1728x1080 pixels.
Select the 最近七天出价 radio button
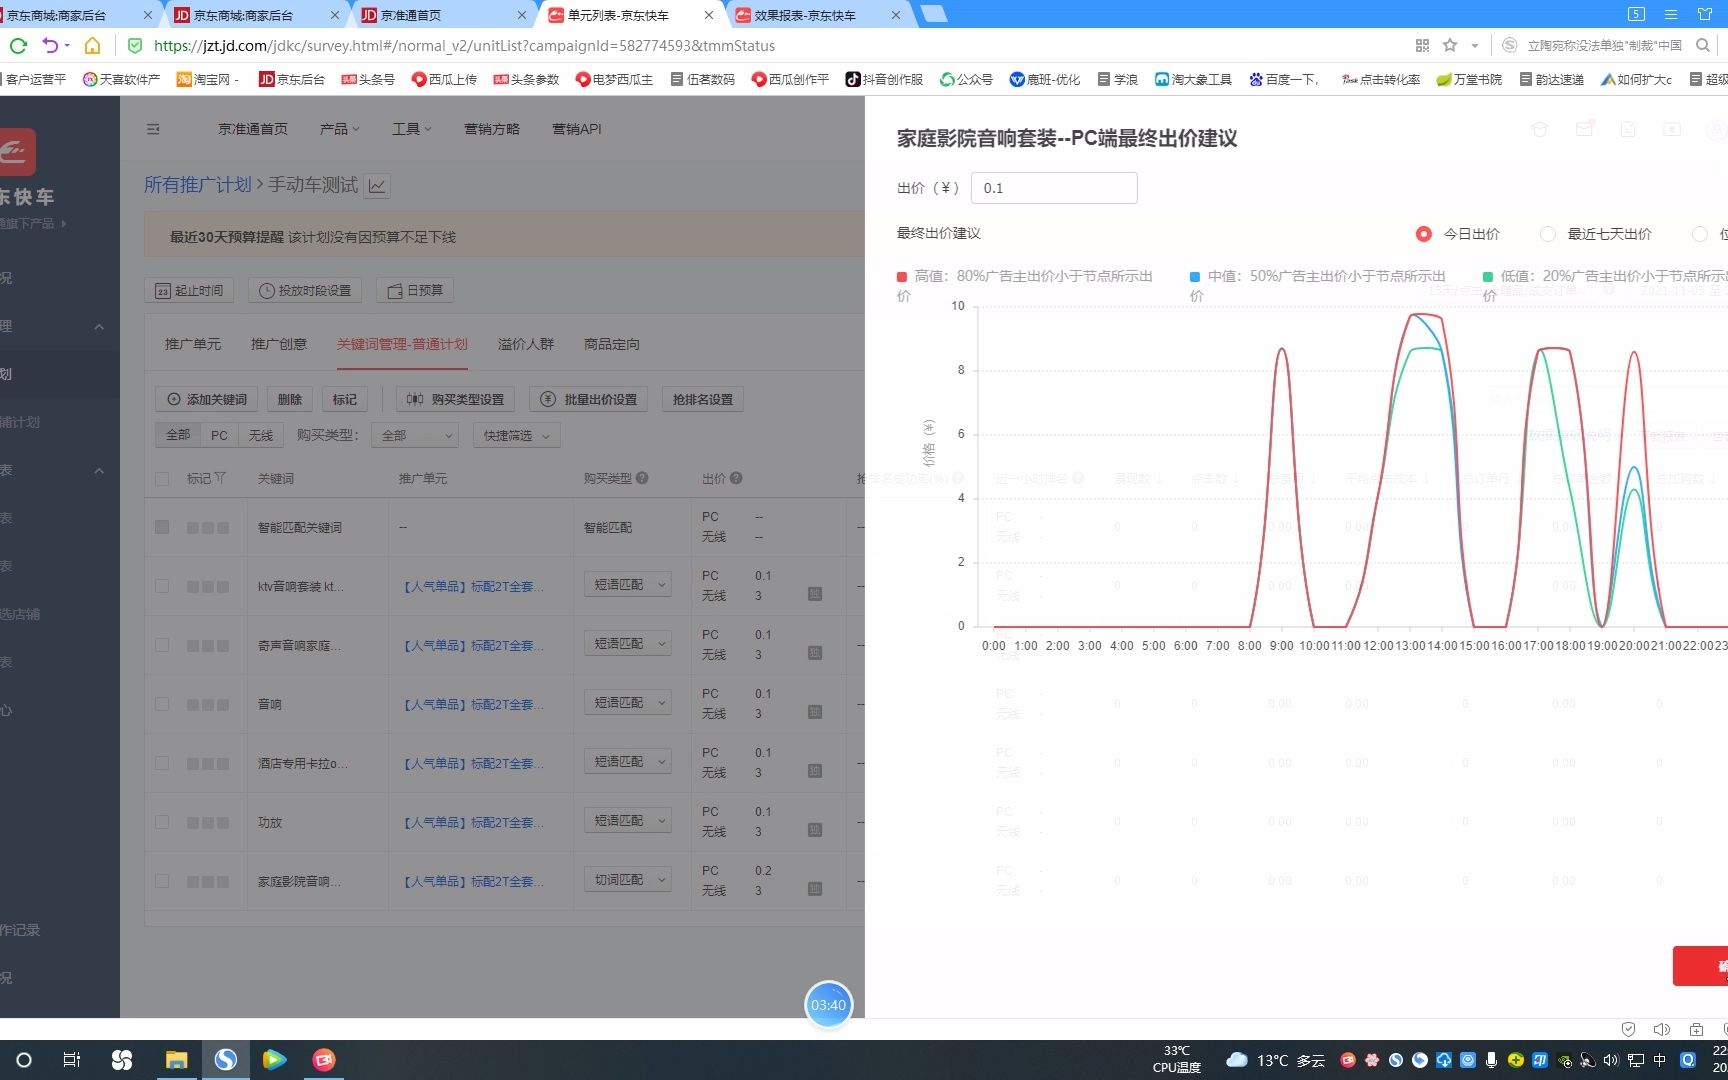1547,234
